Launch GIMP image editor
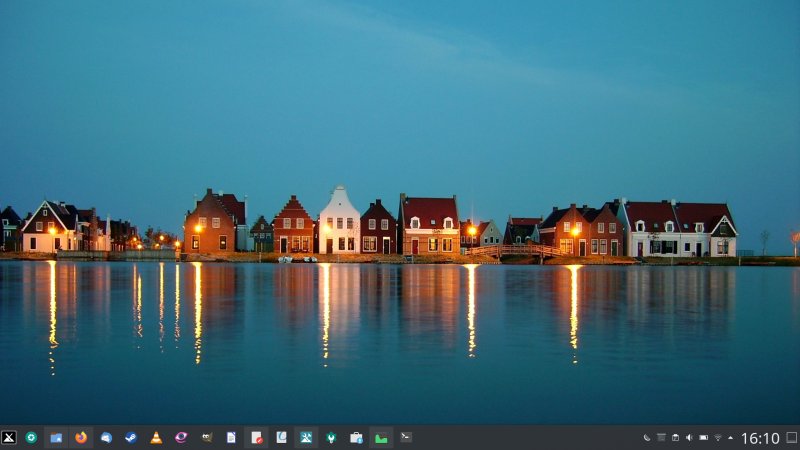 (206, 437)
